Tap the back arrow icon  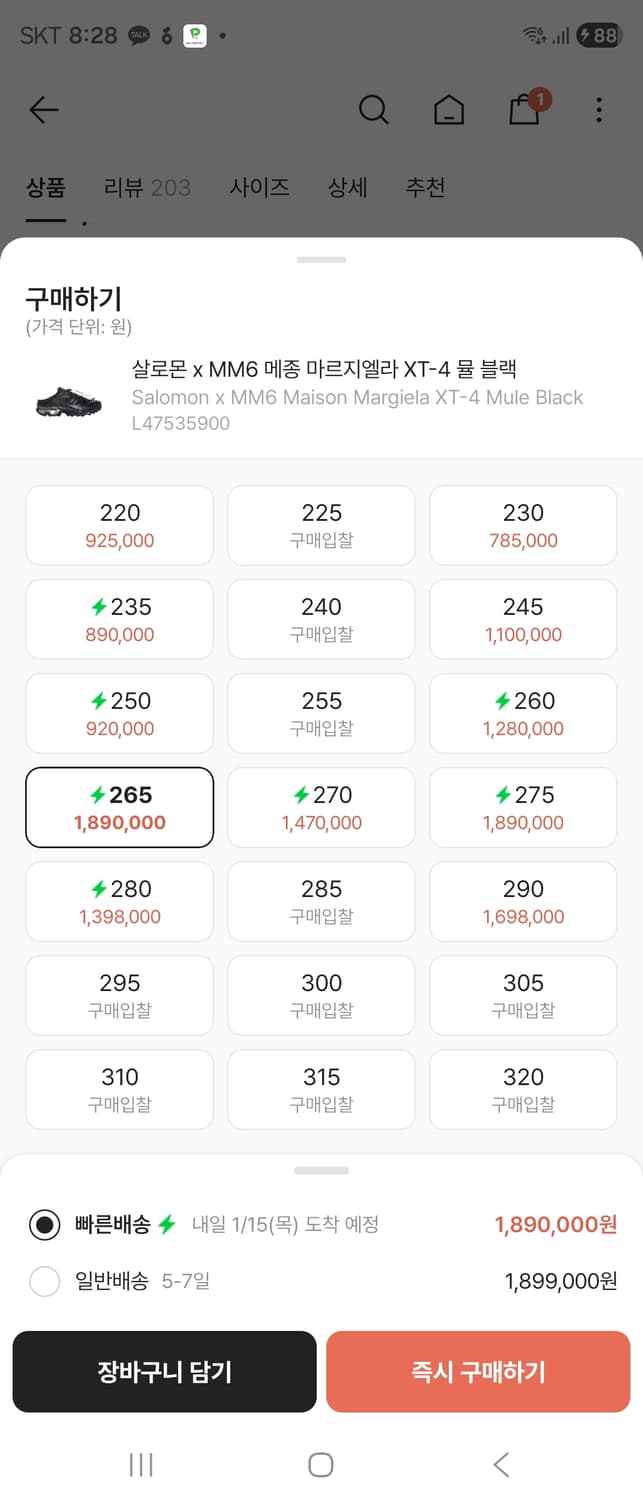pos(44,110)
